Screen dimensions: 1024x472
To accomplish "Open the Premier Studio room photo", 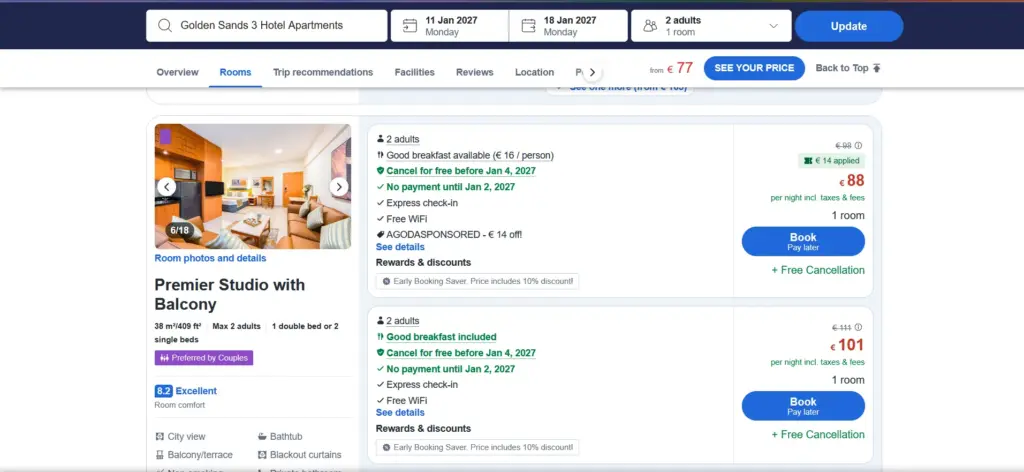I will [x=253, y=186].
